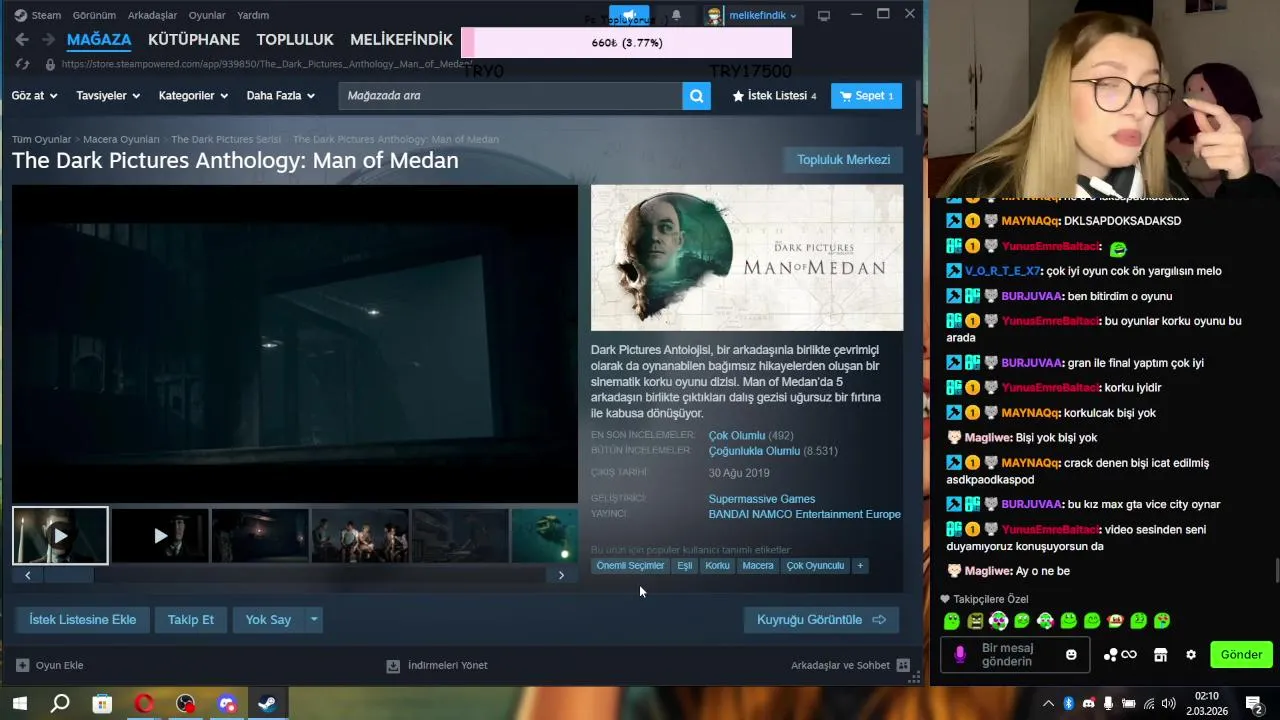1280x720 pixels.
Task: Open BANDAI NAMCO Entertainment Europe link
Action: click(x=805, y=514)
